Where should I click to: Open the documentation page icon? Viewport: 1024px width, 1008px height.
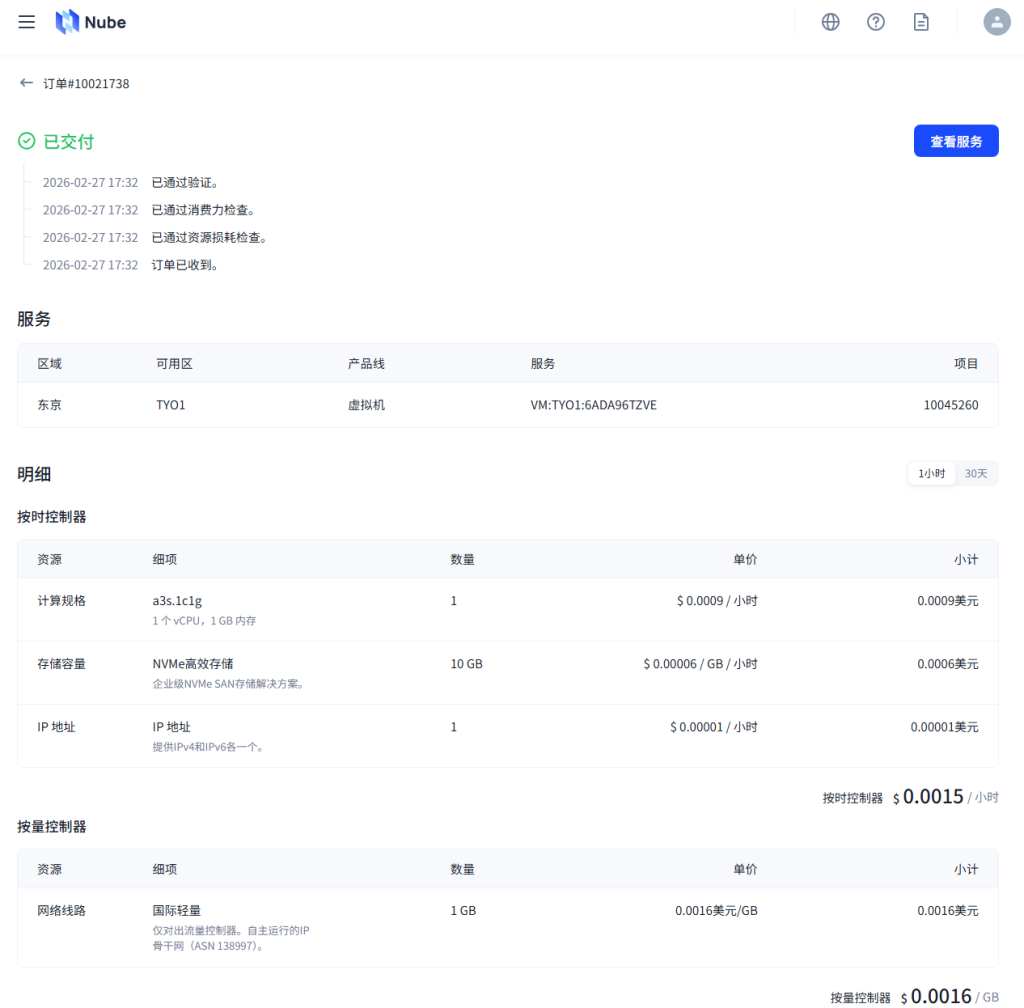click(921, 21)
